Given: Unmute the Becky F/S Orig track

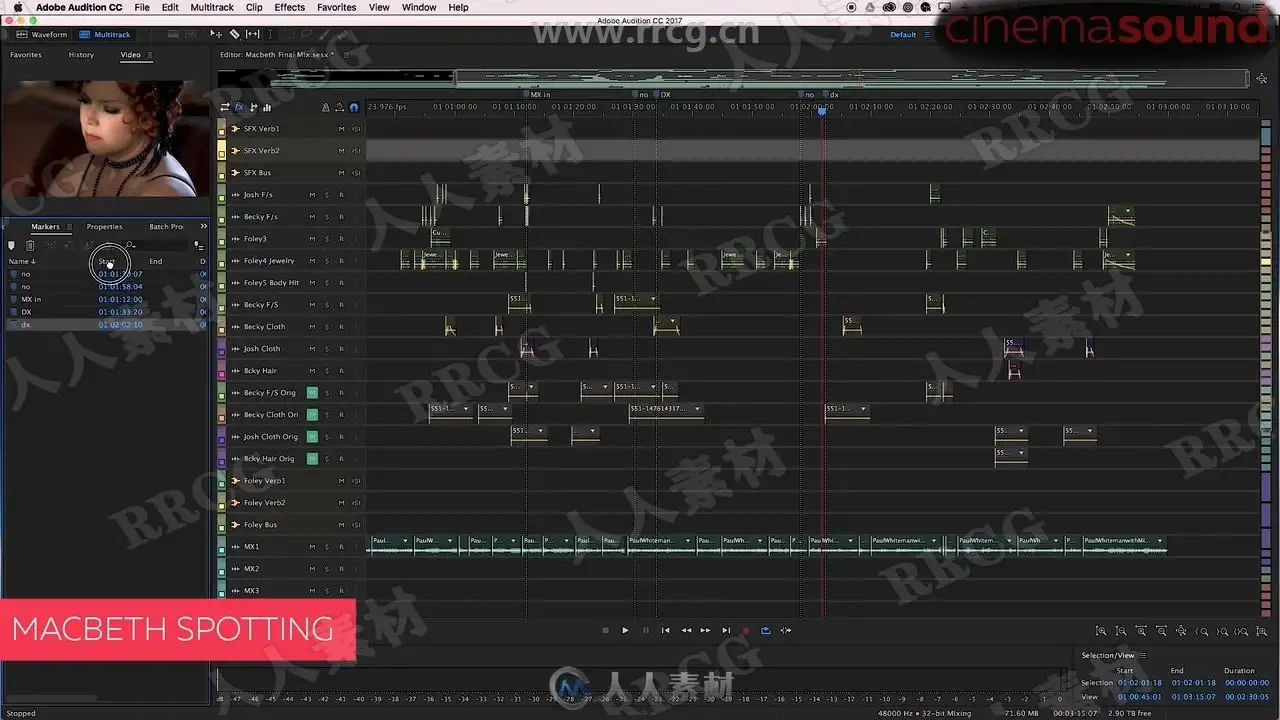Looking at the screenshot, I should (x=312, y=393).
